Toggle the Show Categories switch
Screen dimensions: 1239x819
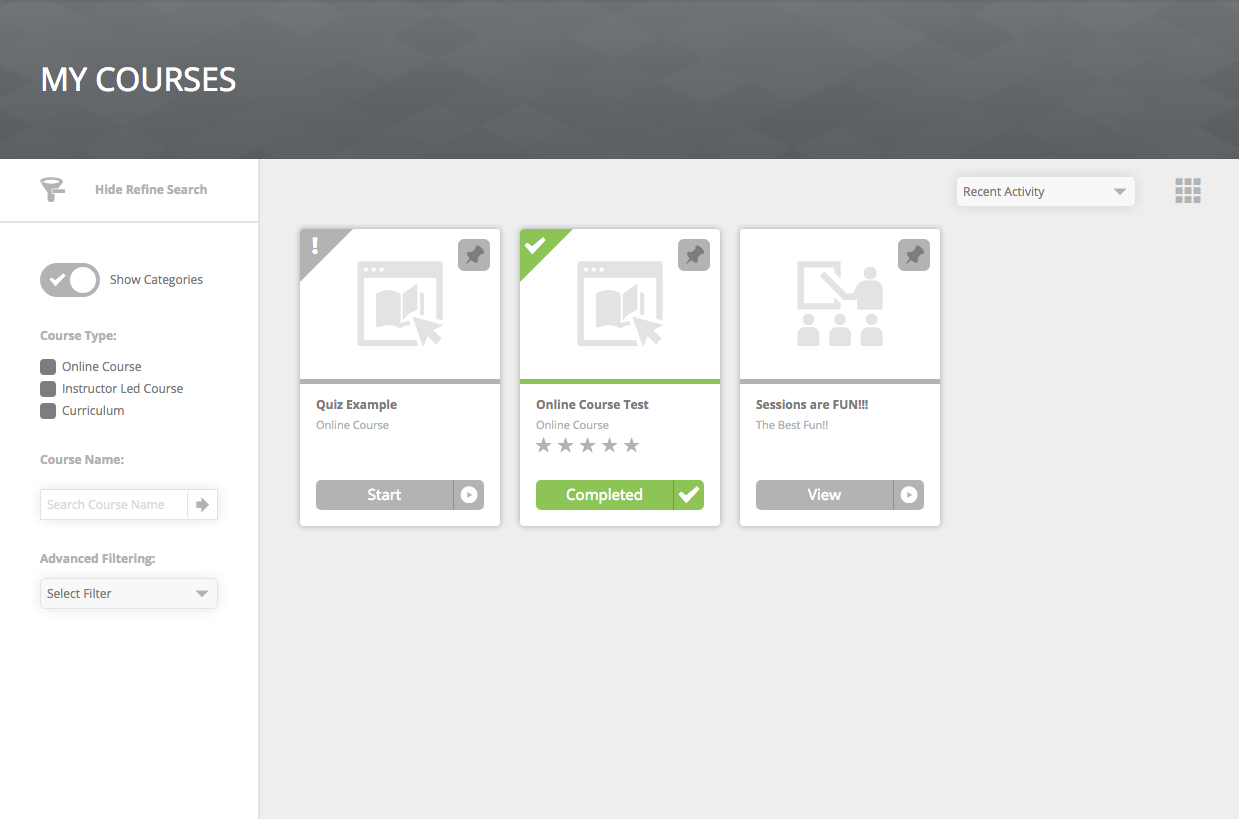[x=70, y=280]
